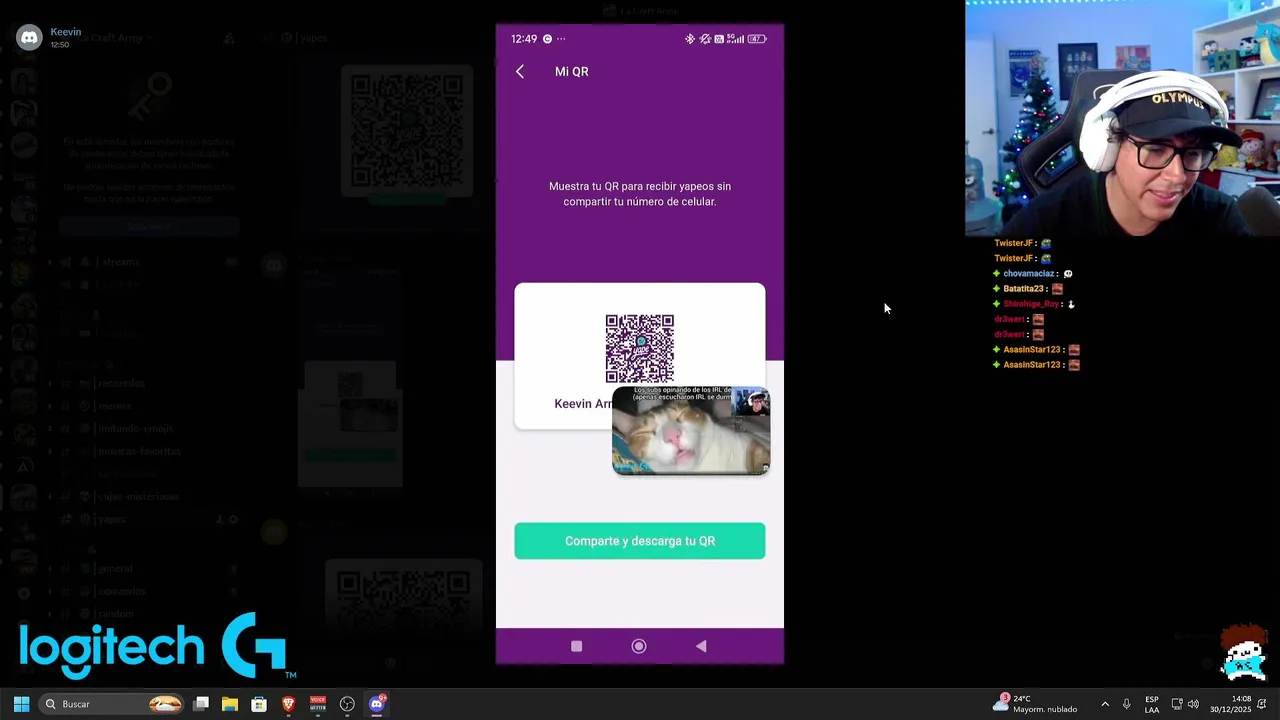Click Batatita23 in stream chat
The image size is (1280, 720).
1023,288
